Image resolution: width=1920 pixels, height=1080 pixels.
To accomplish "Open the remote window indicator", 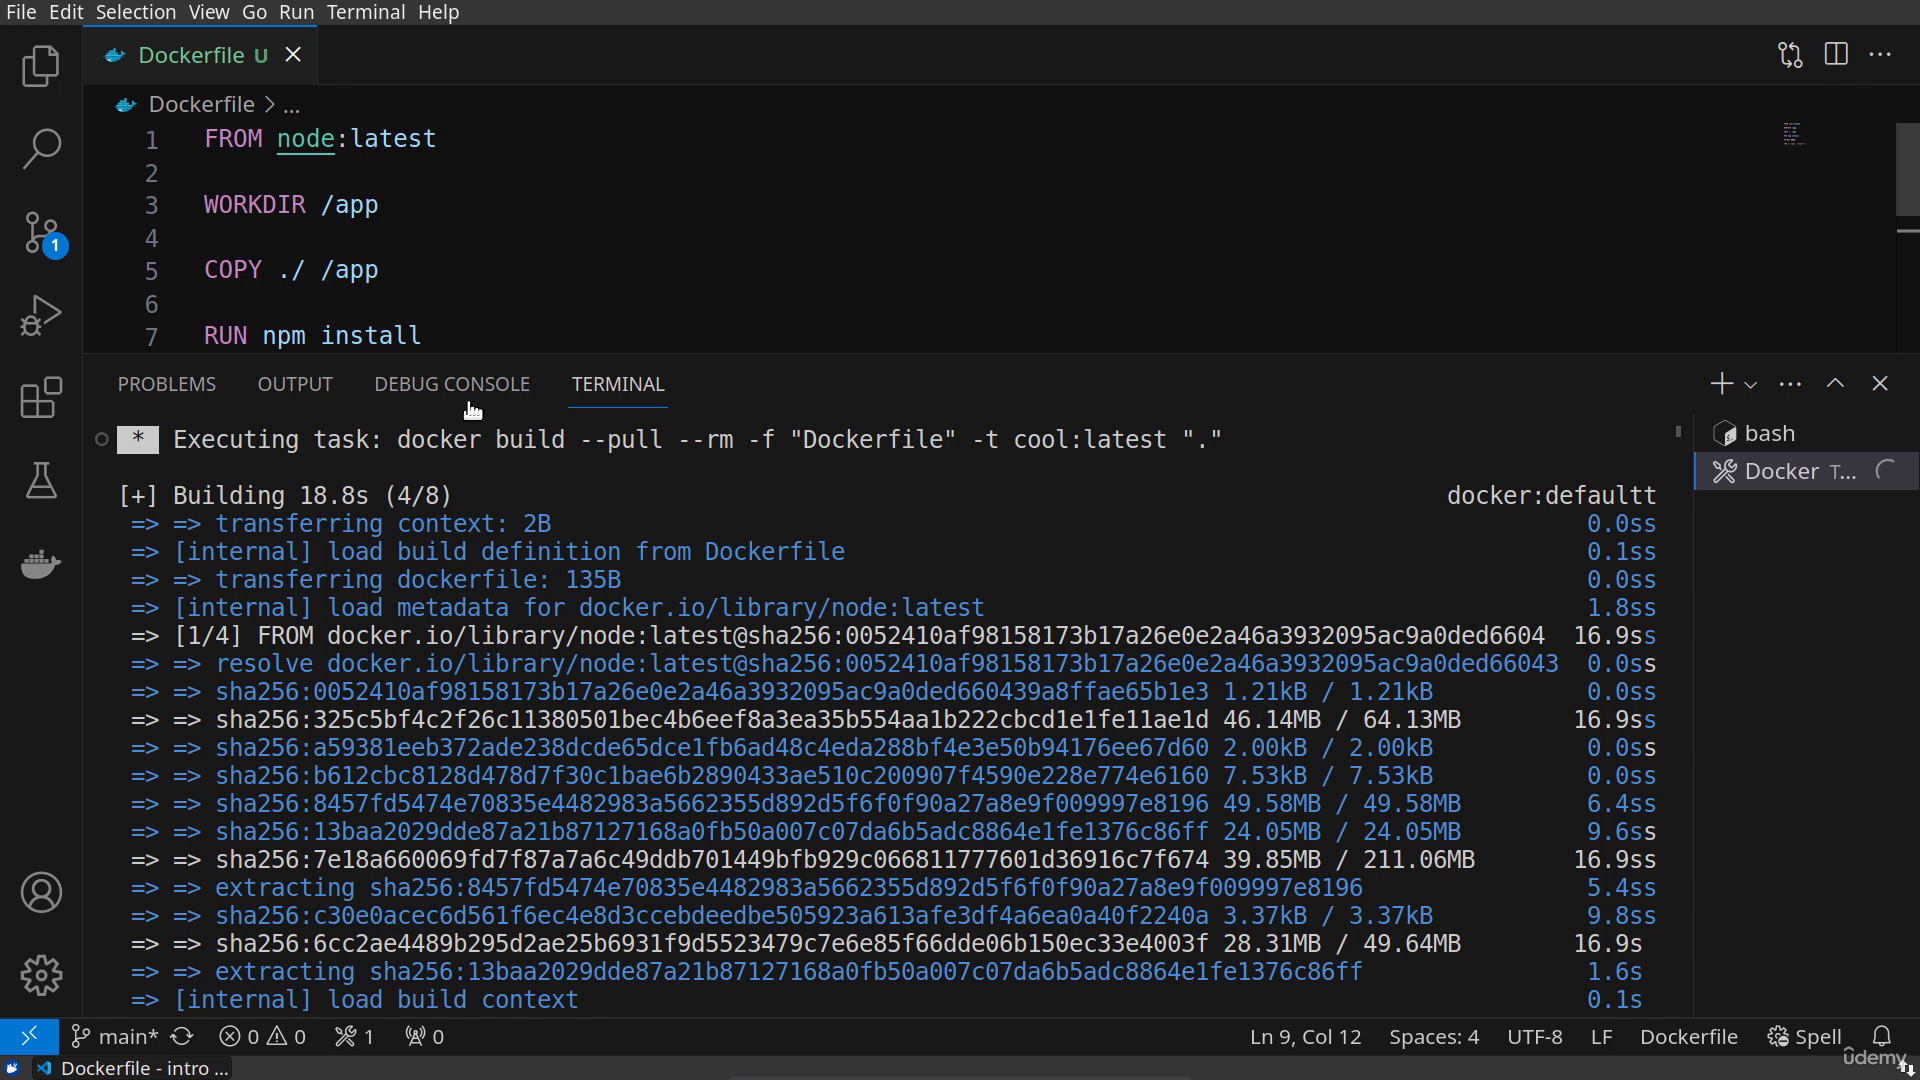I will click(29, 1036).
